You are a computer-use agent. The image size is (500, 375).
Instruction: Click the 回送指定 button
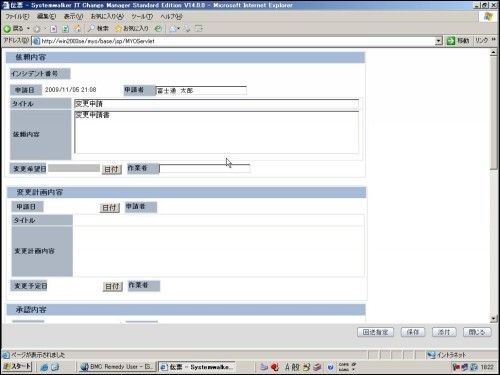[375, 332]
